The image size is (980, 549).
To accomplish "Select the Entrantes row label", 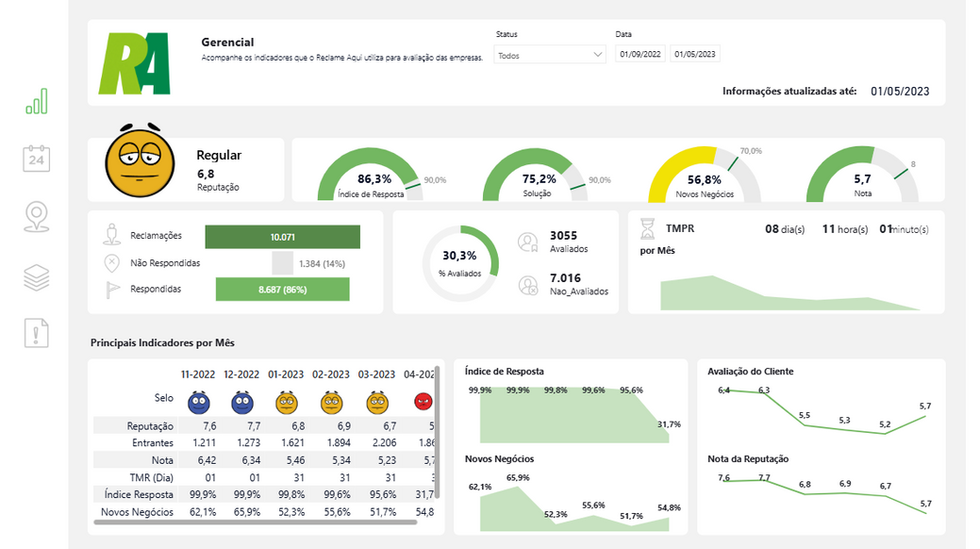I will (152, 443).
